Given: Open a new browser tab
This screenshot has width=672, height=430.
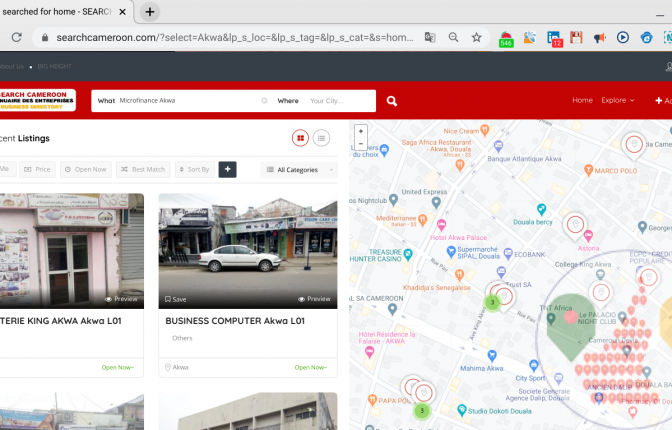Looking at the screenshot, I should (150, 12).
